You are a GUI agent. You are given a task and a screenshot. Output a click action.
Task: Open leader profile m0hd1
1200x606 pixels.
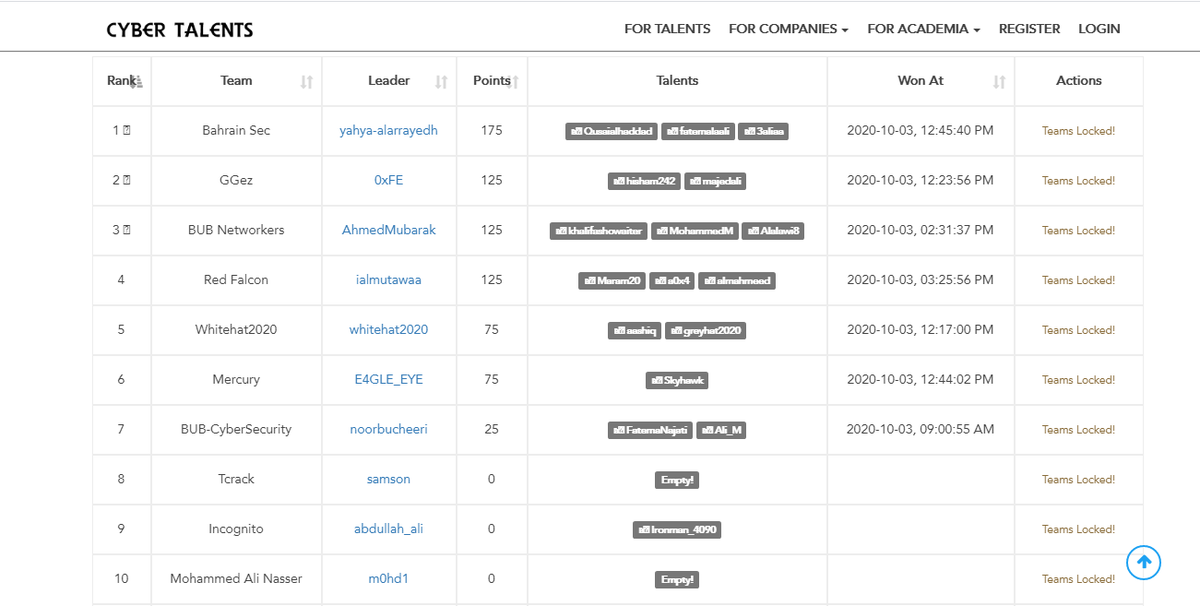(389, 579)
